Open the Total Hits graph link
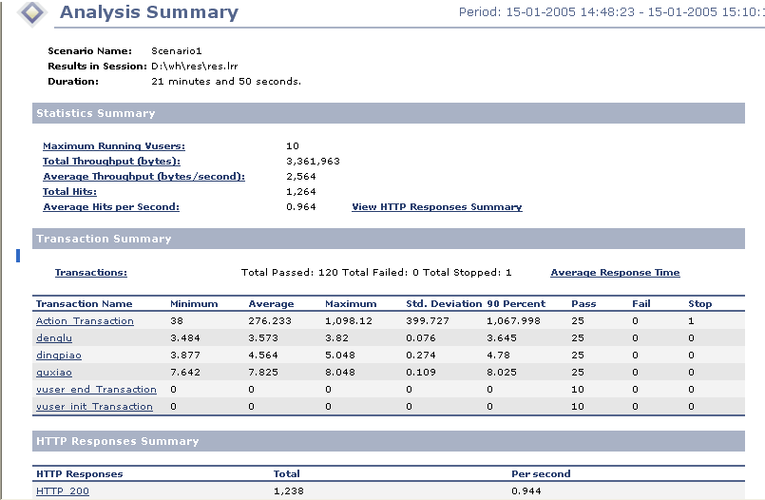Viewport: 765px width, 500px height. [69, 191]
